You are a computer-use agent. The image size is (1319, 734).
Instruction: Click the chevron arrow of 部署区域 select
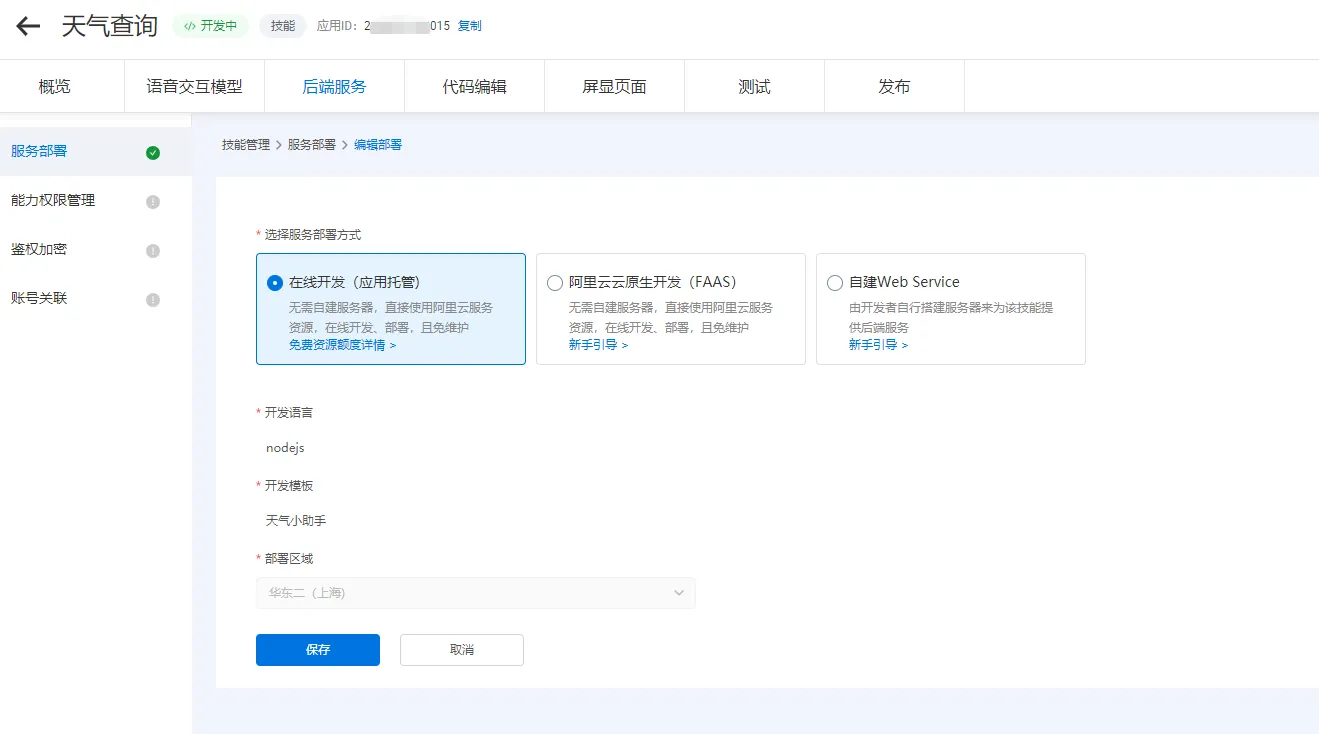coord(679,593)
